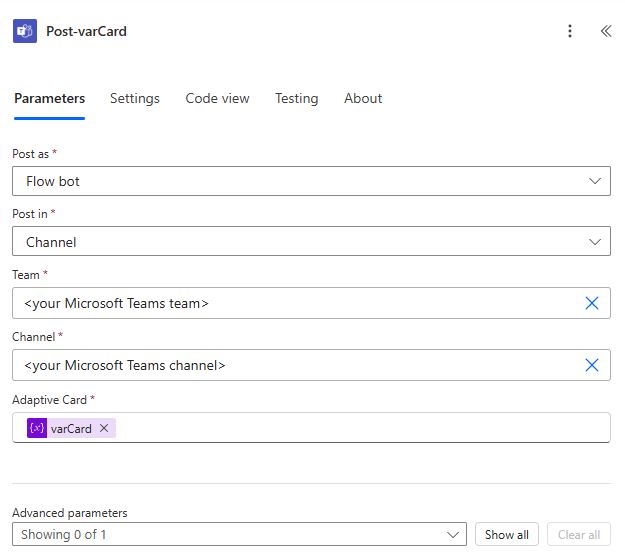Click the Show all button
This screenshot has width=625, height=554.
point(507,534)
